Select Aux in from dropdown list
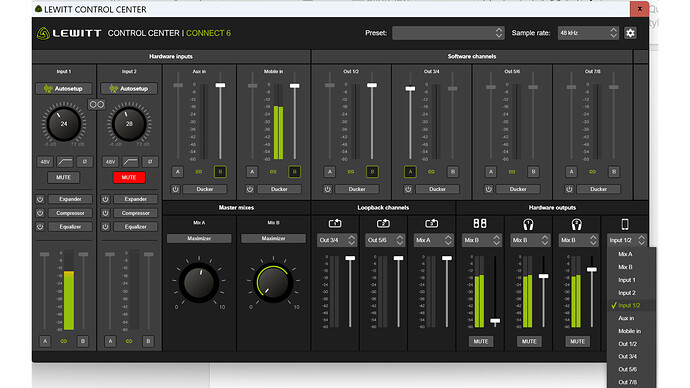 tap(631, 318)
